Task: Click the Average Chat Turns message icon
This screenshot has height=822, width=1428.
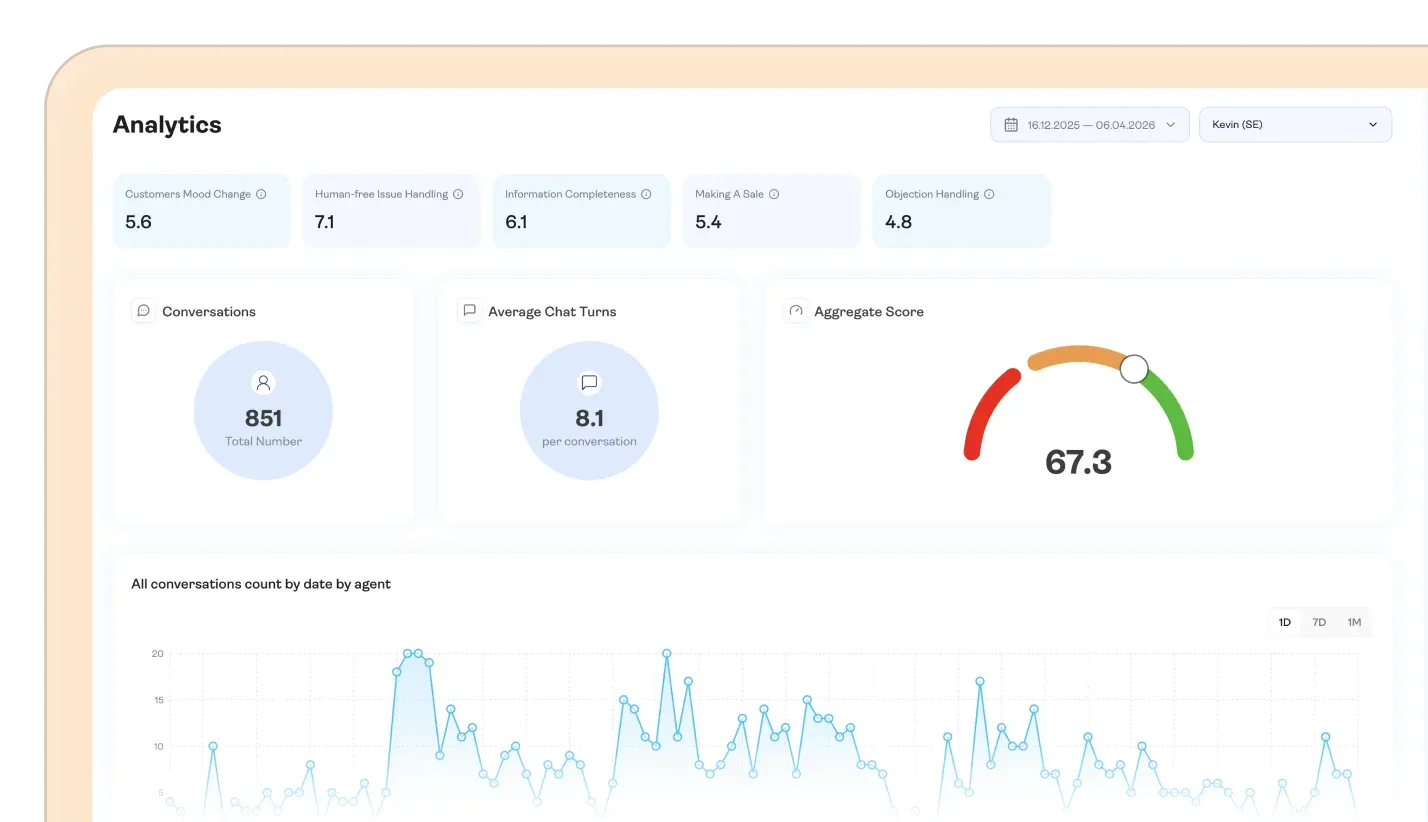Action: click(469, 311)
